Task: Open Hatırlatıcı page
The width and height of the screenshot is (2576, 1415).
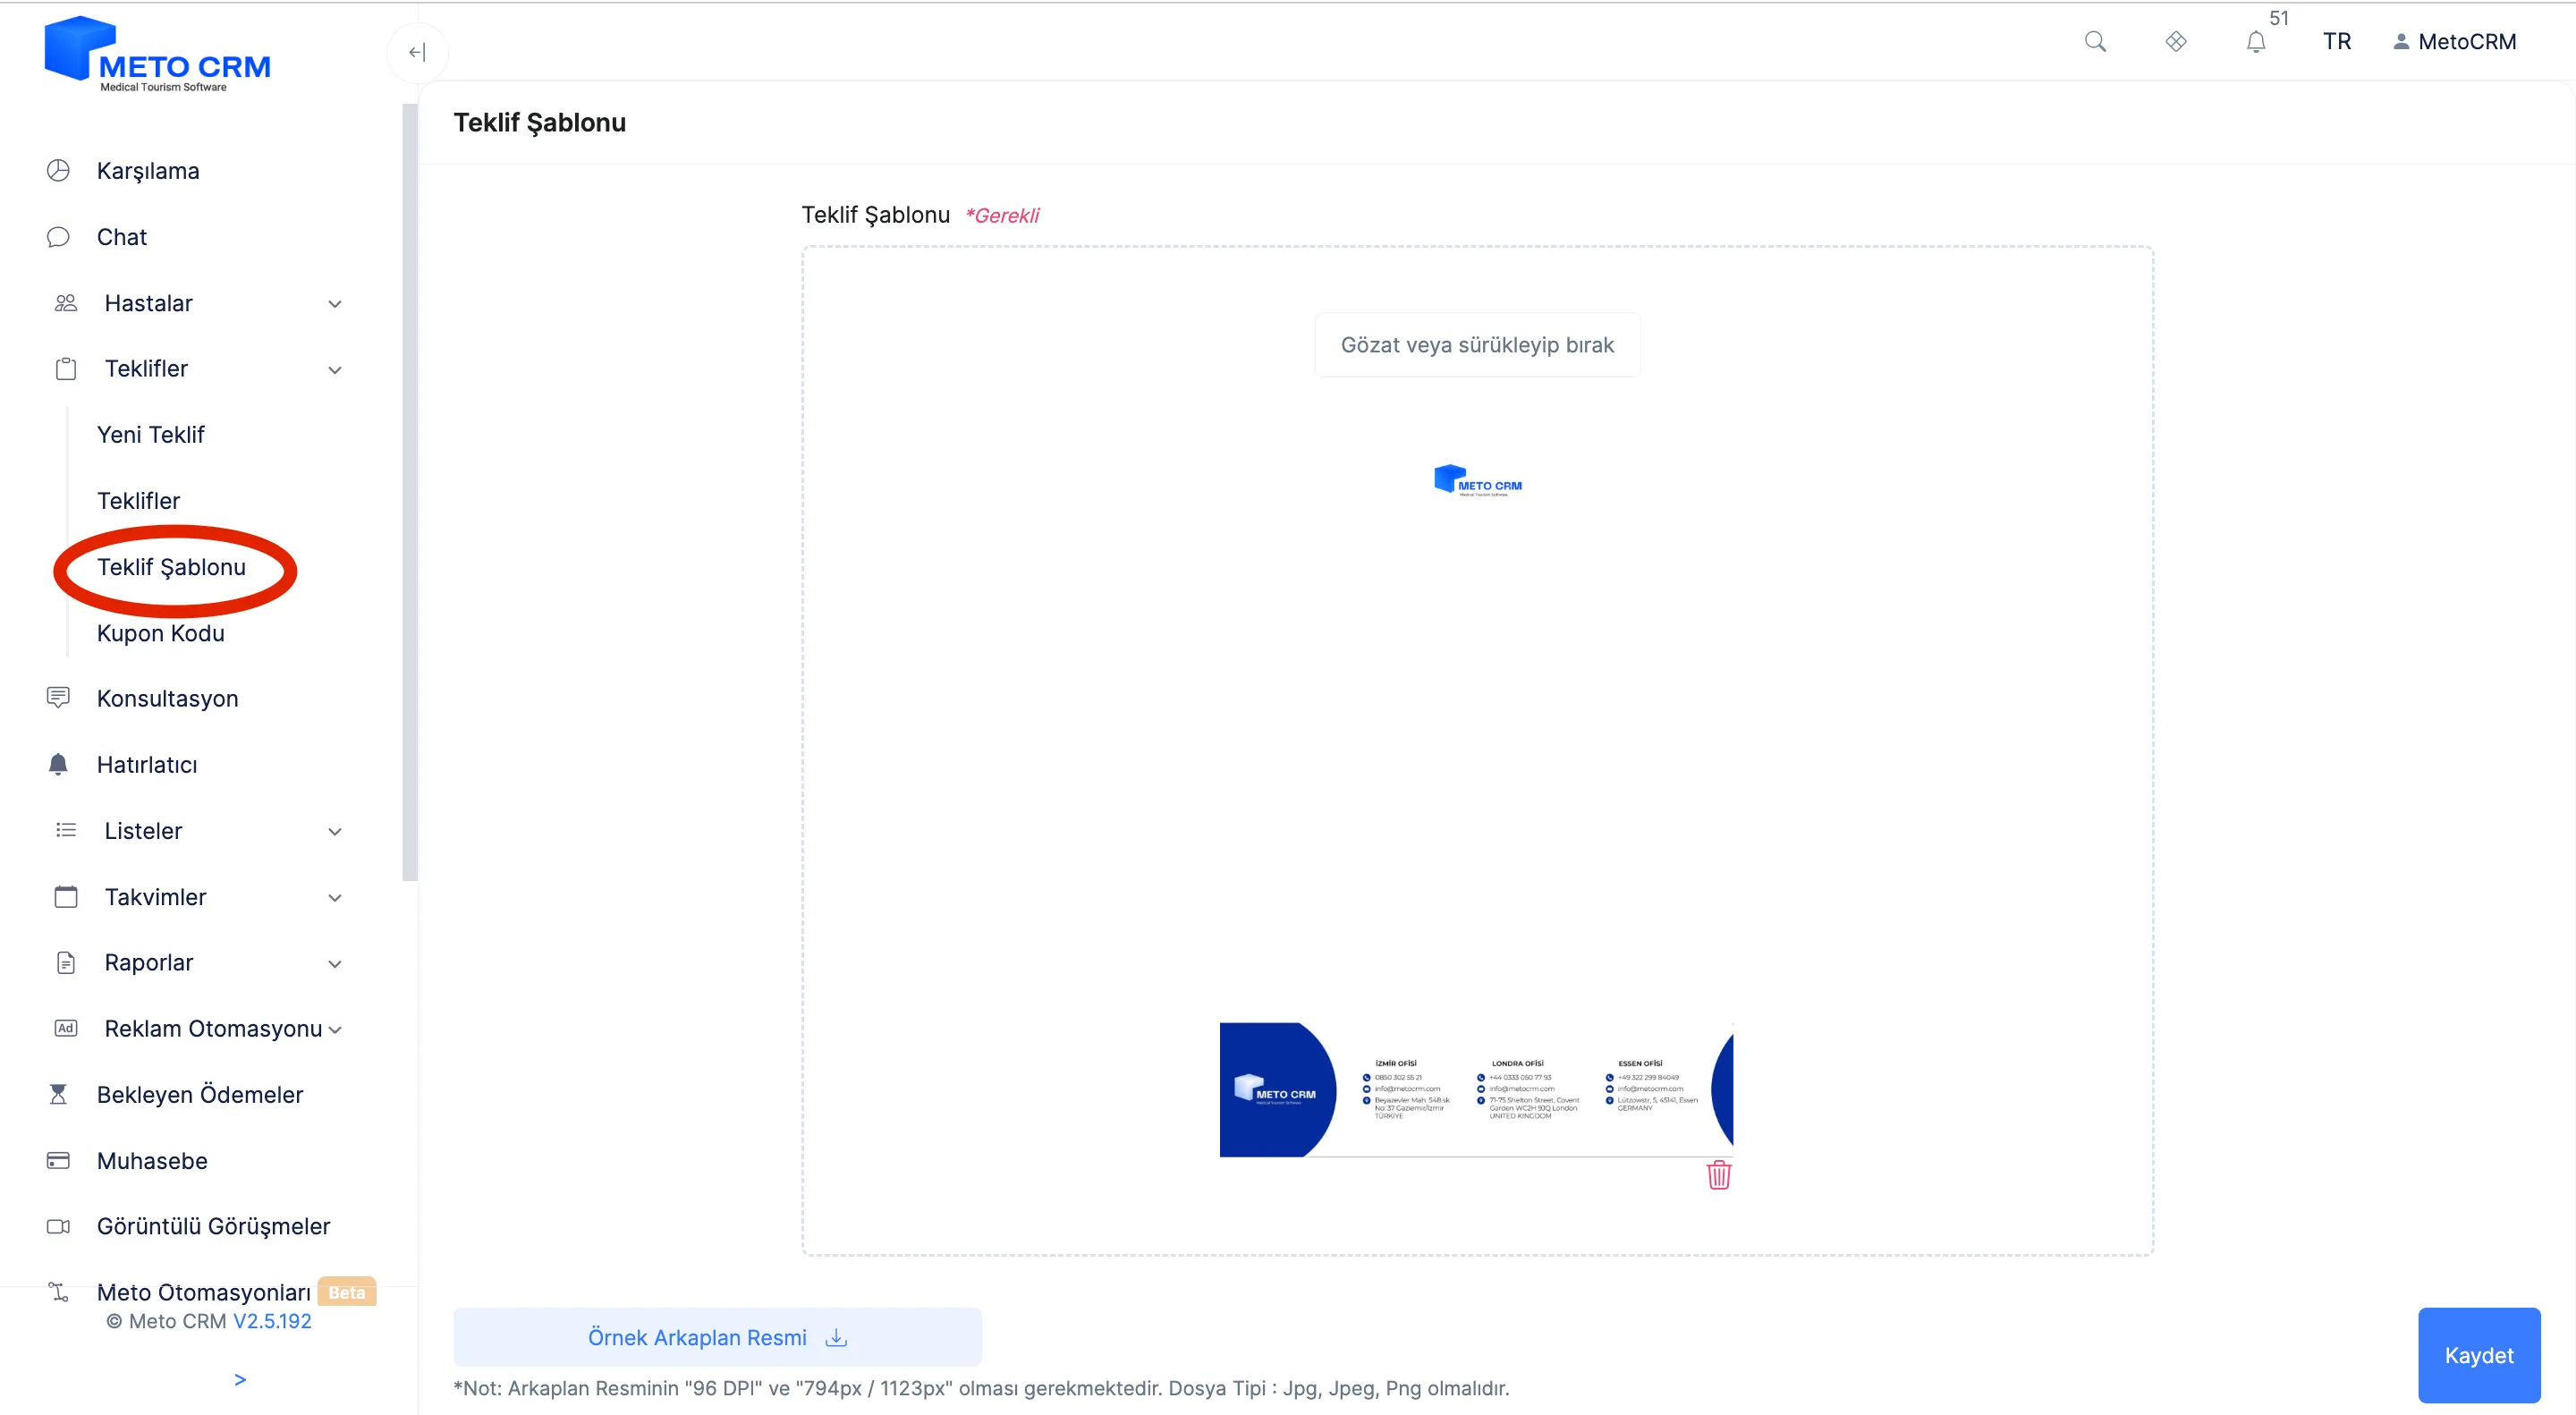Action: coord(147,765)
